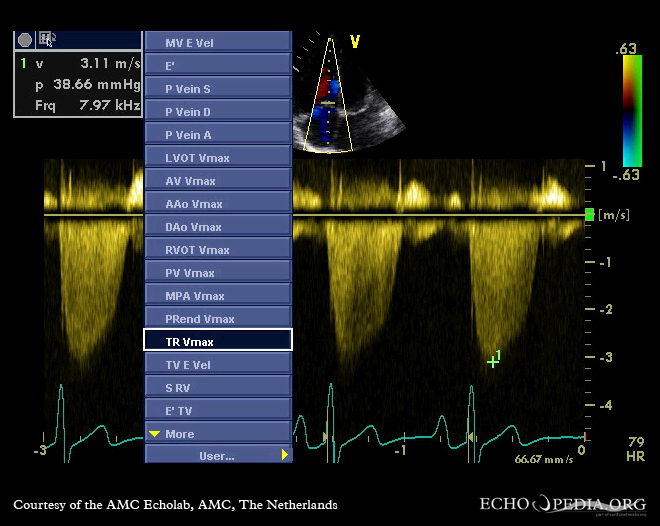Click the yellow V probe orientation marker
The height and width of the screenshot is (526, 660).
pos(354,42)
